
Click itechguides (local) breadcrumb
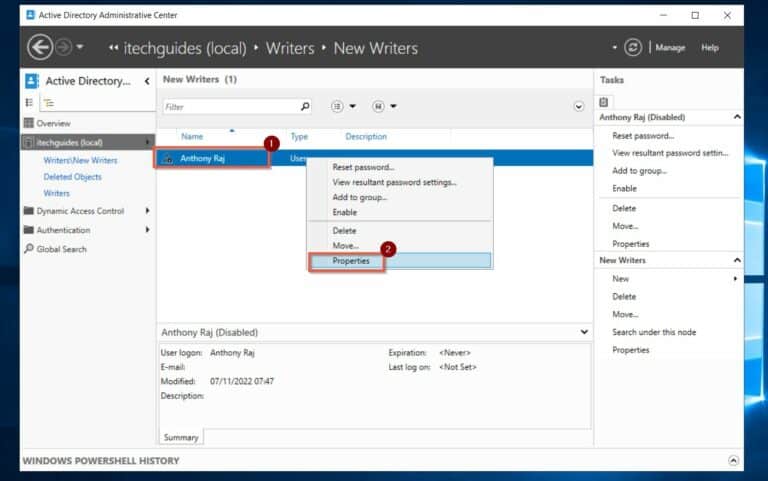click(185, 48)
